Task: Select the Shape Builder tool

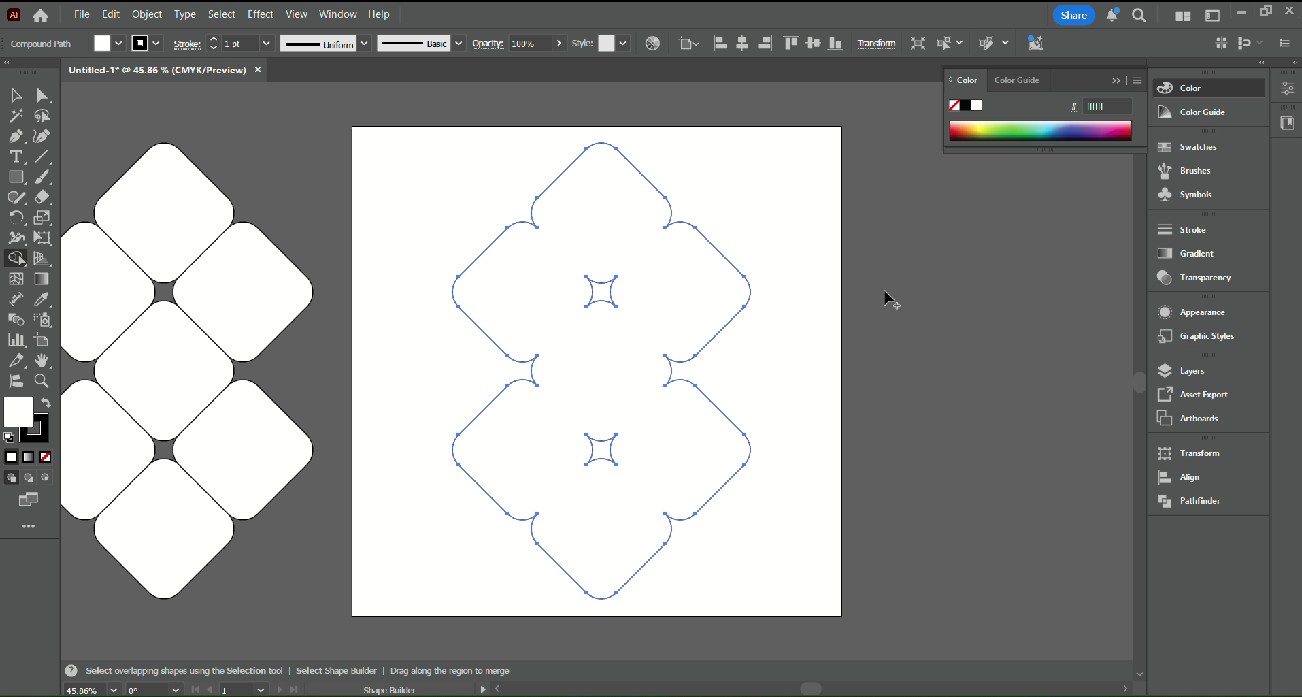Action: [16, 258]
